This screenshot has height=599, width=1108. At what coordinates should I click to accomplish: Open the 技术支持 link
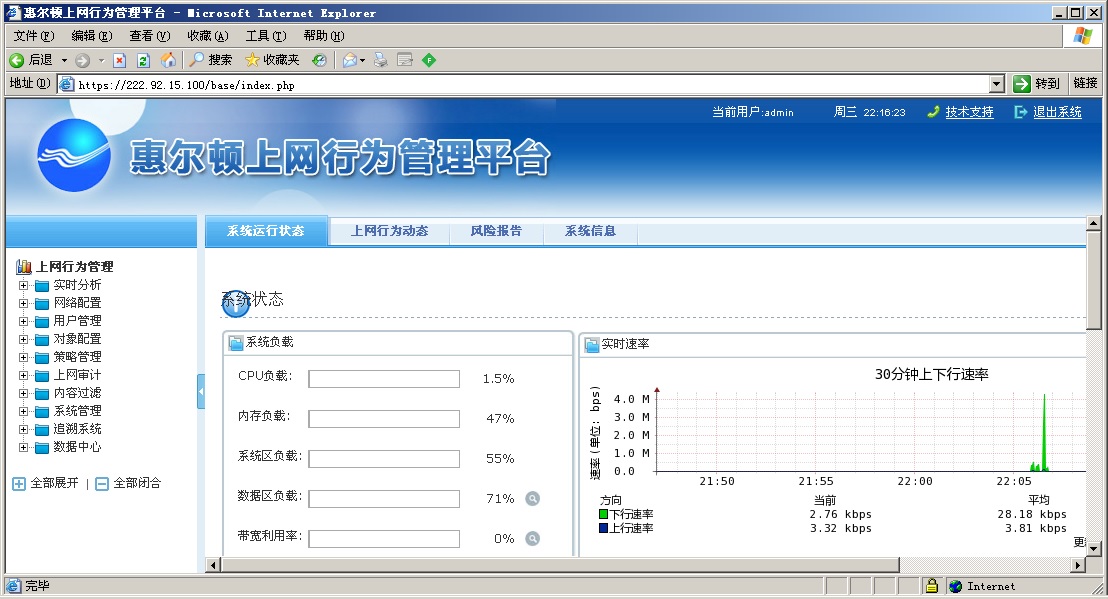970,112
